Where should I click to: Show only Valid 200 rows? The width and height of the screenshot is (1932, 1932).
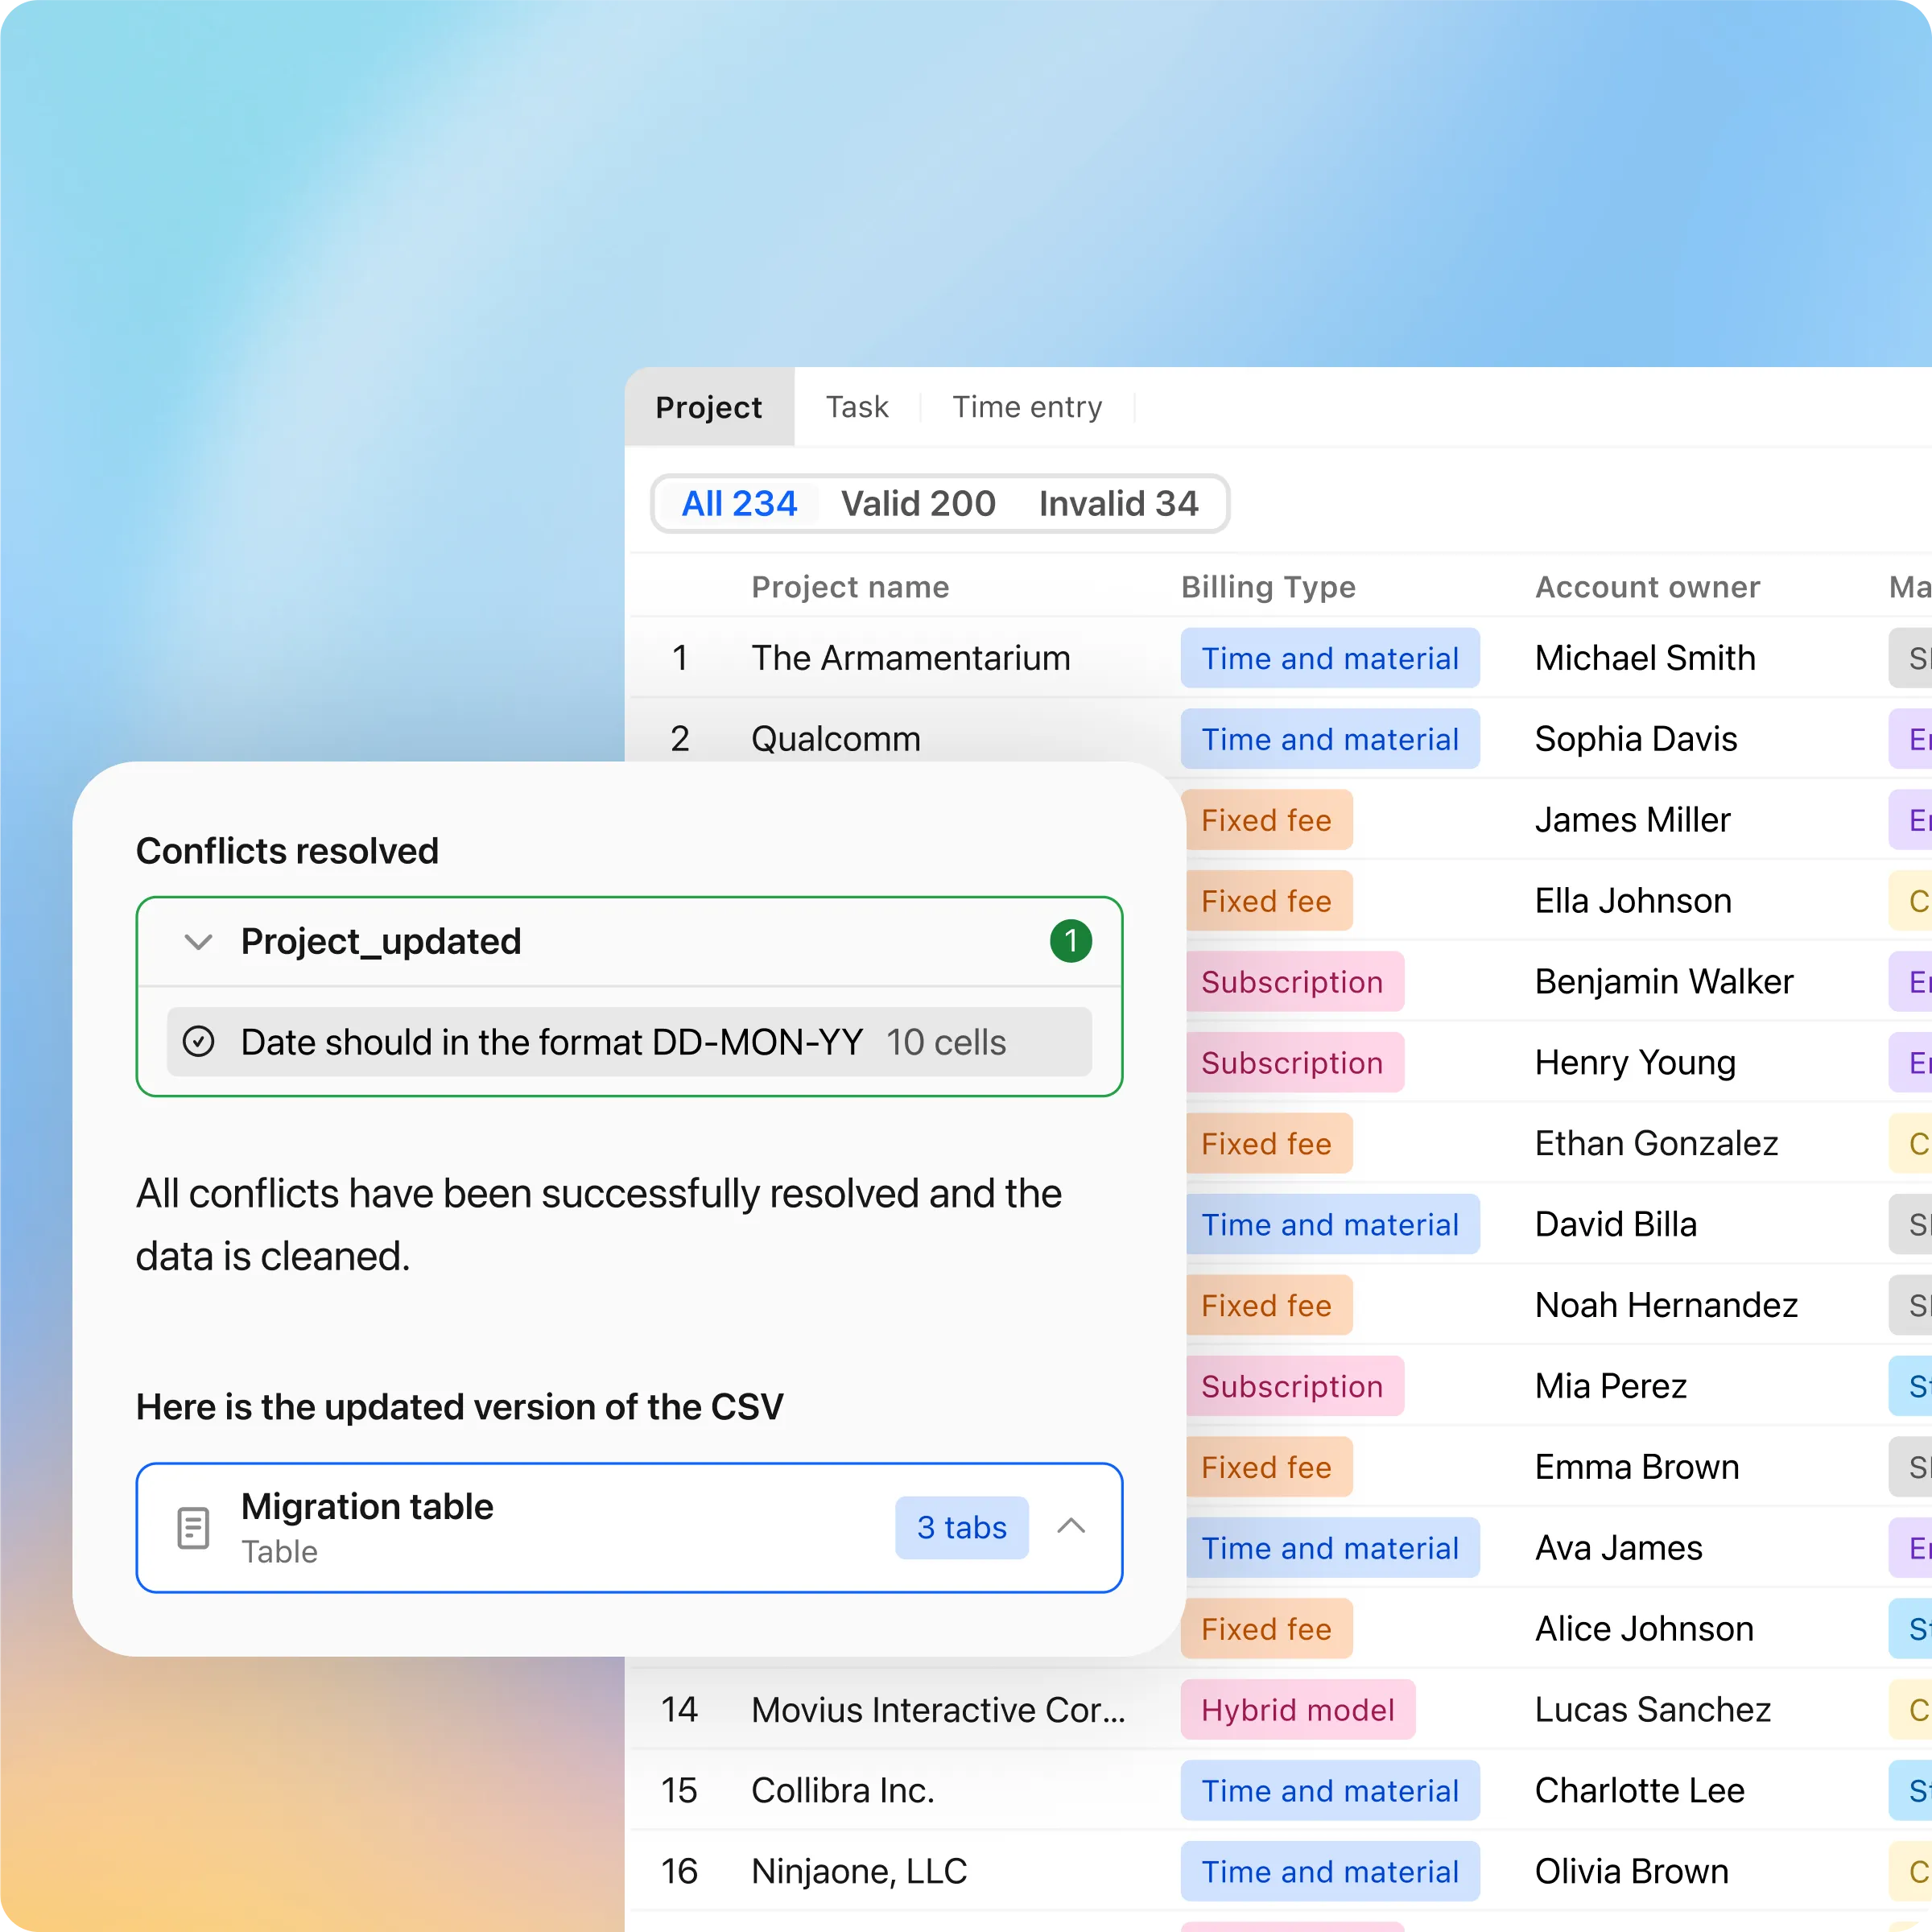click(x=917, y=503)
